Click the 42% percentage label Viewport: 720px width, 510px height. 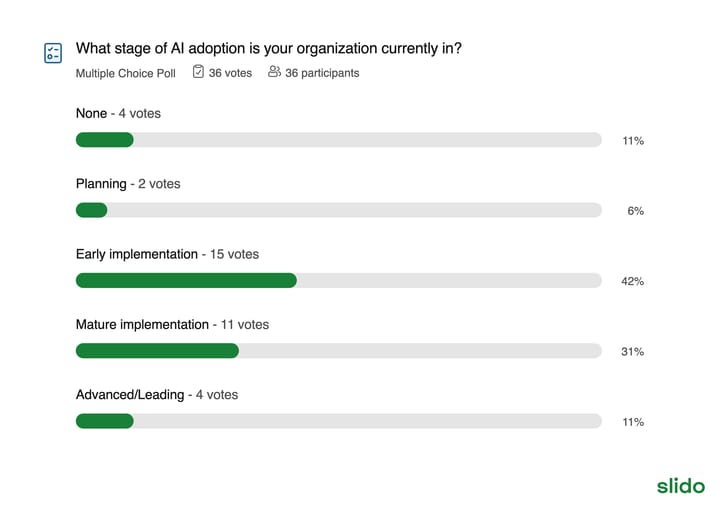[632, 281]
